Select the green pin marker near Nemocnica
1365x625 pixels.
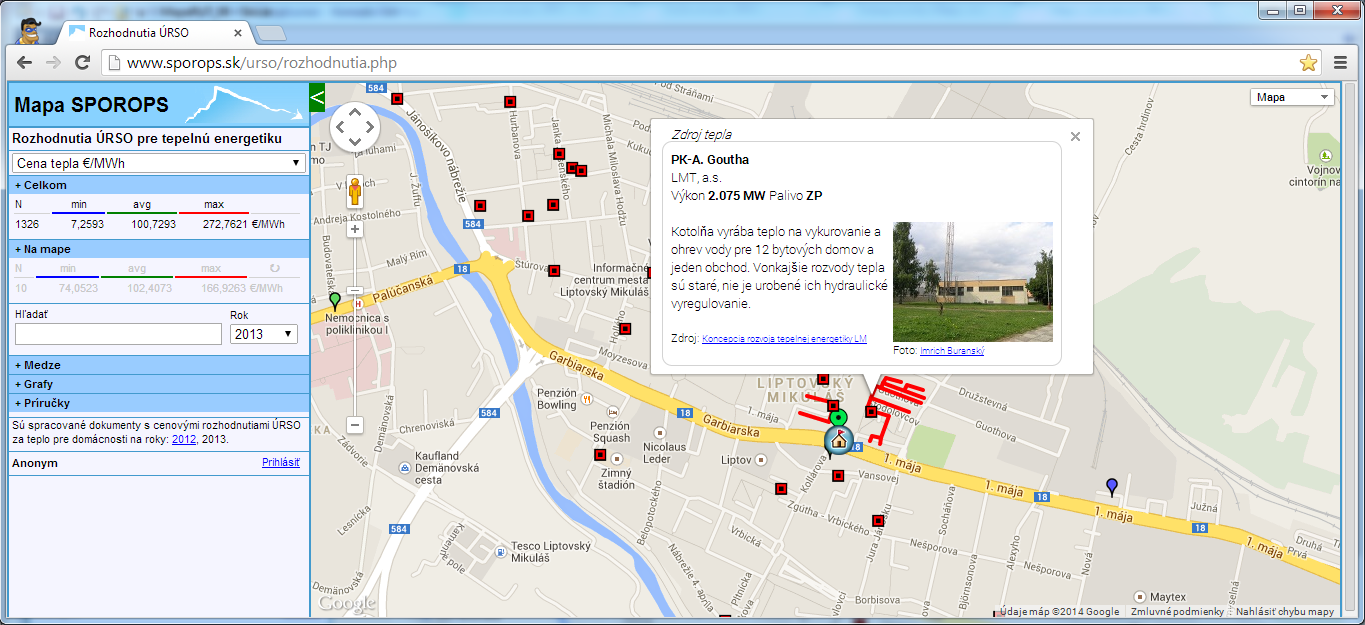click(x=334, y=301)
